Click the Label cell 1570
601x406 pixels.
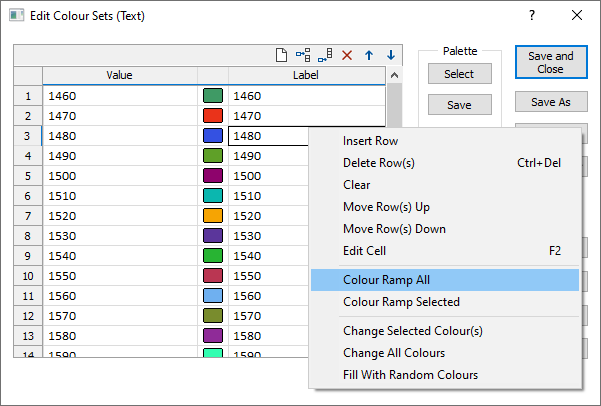[268, 316]
